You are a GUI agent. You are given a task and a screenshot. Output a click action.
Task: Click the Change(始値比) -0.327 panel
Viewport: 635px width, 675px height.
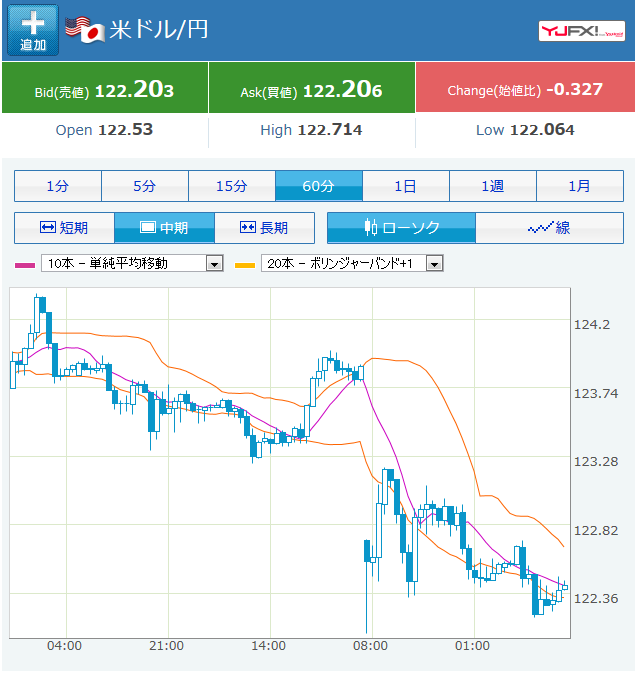[x=524, y=90]
